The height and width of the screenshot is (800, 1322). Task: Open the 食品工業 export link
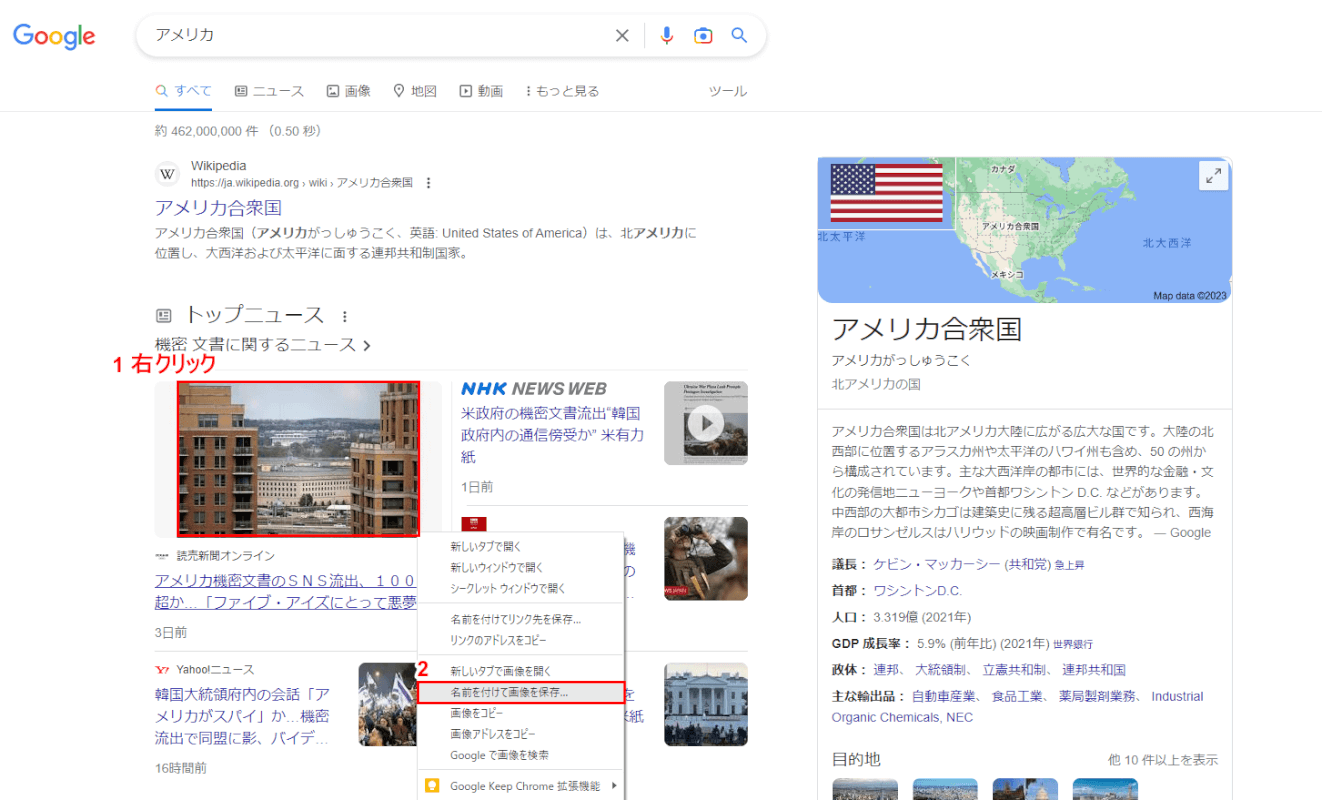(1018, 696)
